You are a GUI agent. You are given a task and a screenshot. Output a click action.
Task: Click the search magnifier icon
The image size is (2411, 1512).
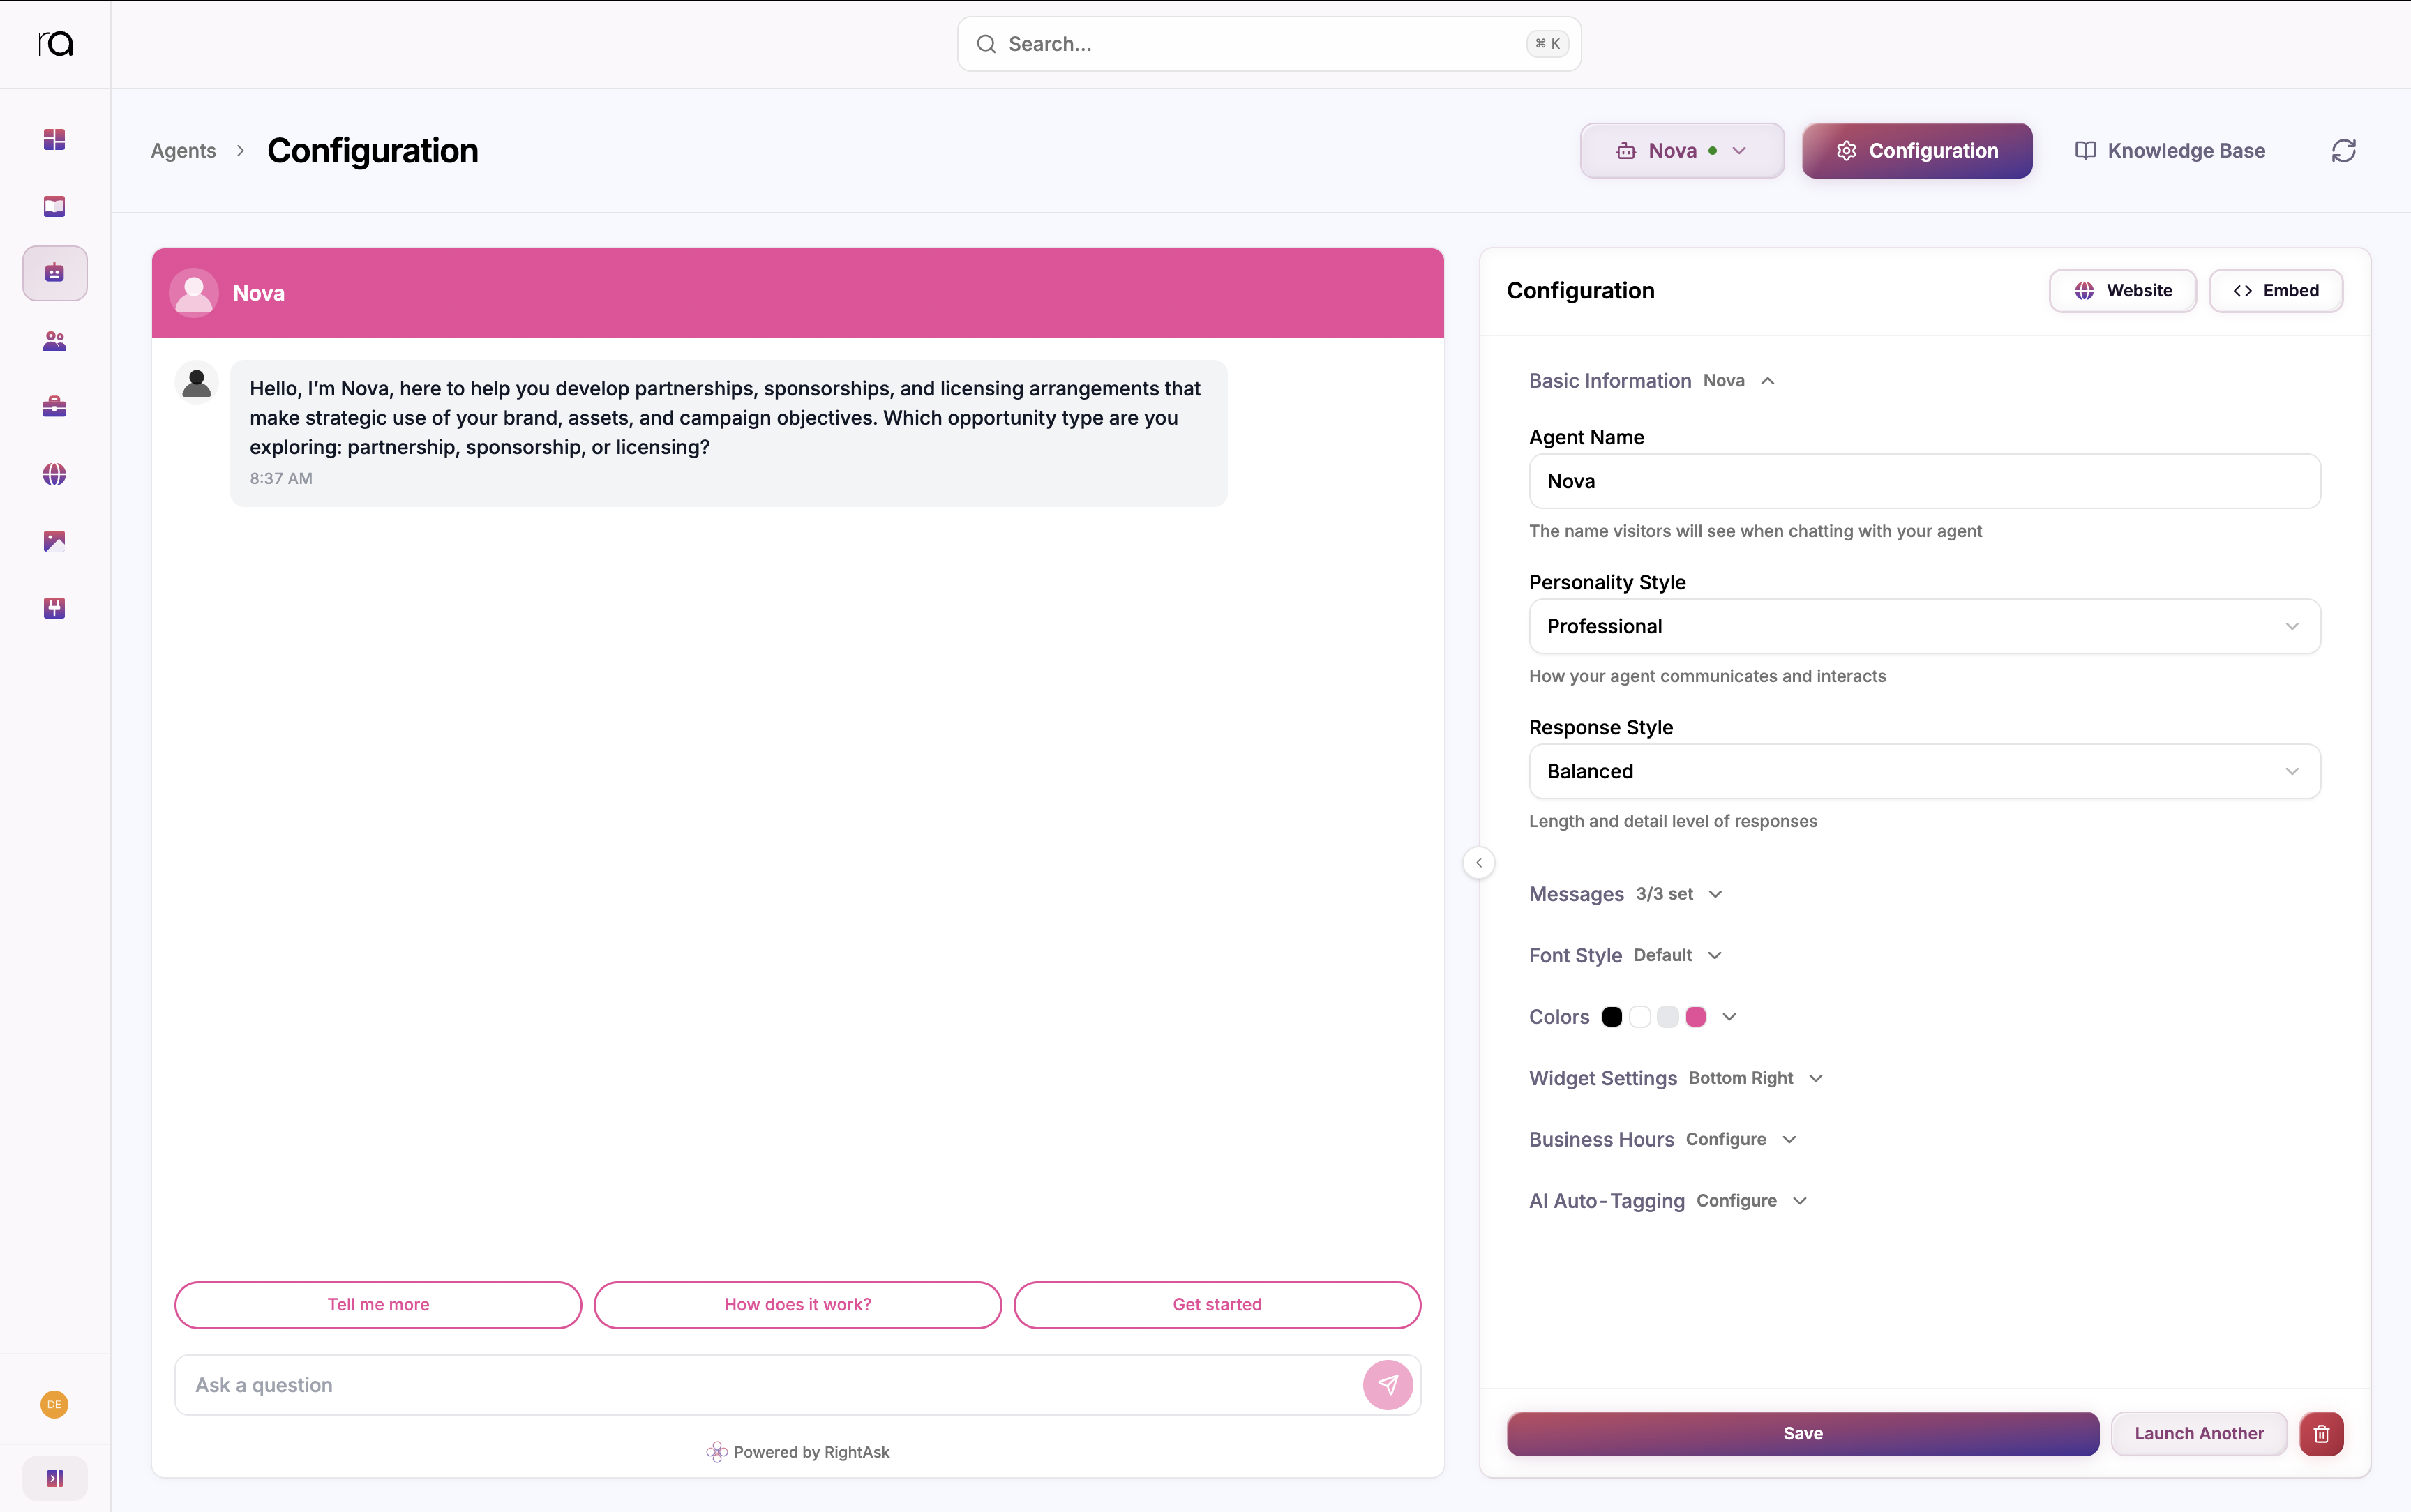click(986, 44)
